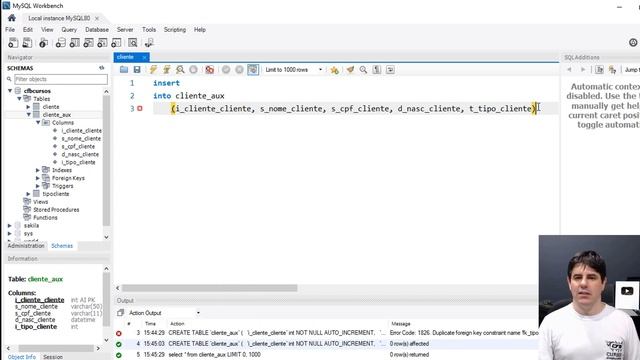
Task: Click the editor horizontal scrollbar thumb
Action: (209, 288)
